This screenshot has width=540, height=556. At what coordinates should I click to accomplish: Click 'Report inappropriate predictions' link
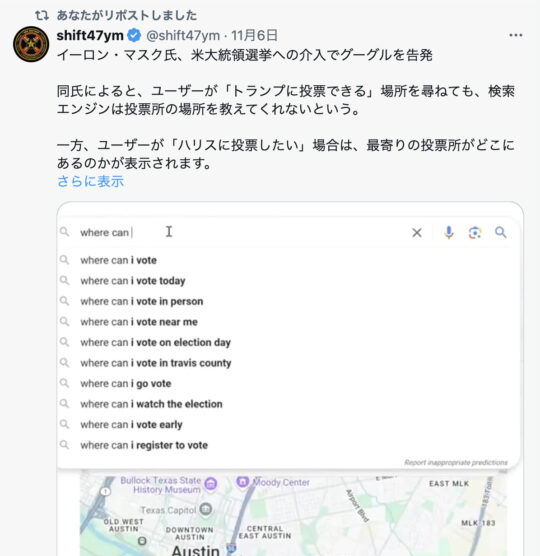pos(456,462)
